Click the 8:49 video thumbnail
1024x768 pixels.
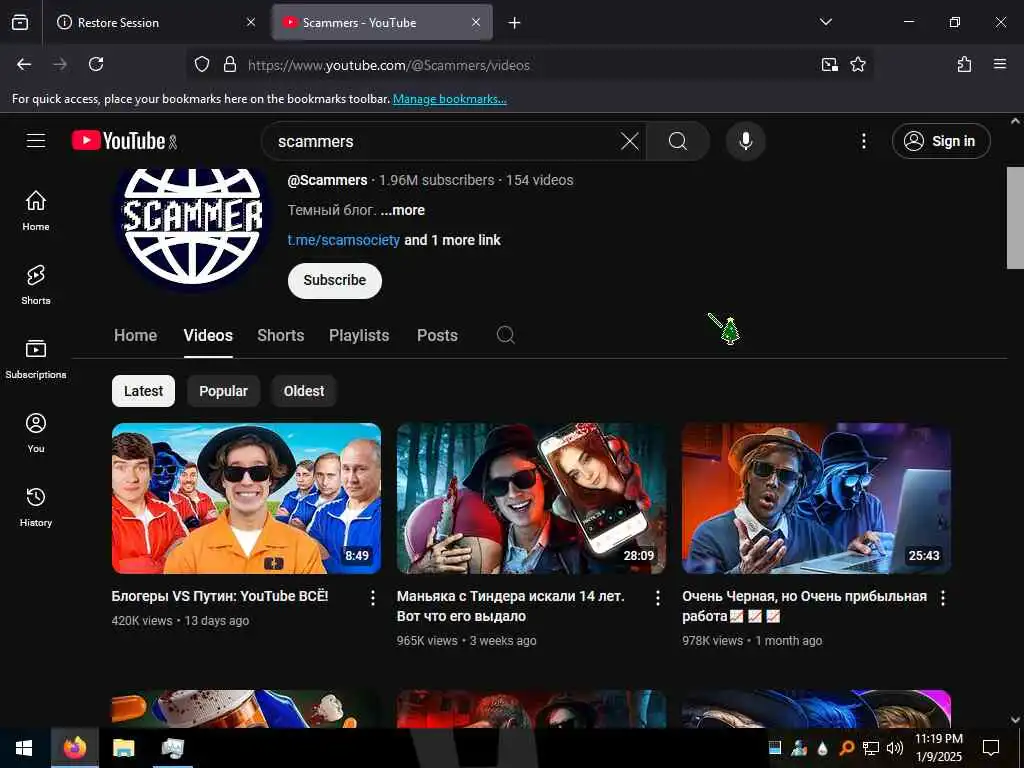click(x=246, y=498)
